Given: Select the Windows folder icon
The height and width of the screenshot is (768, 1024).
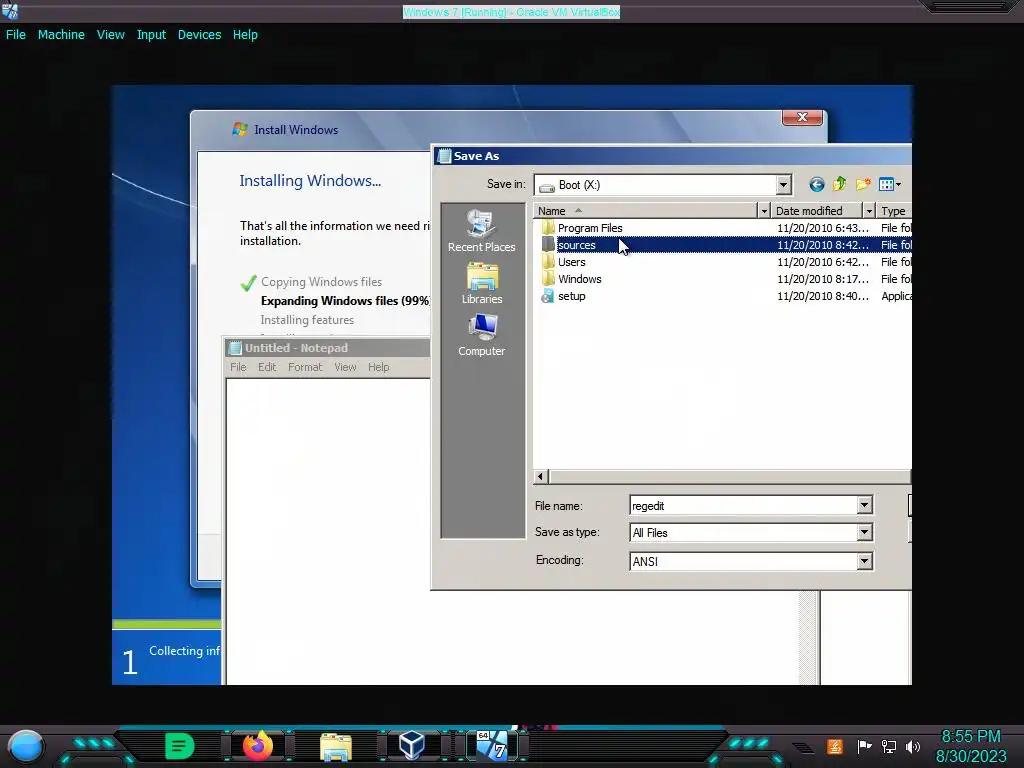Looking at the screenshot, I should (548, 279).
